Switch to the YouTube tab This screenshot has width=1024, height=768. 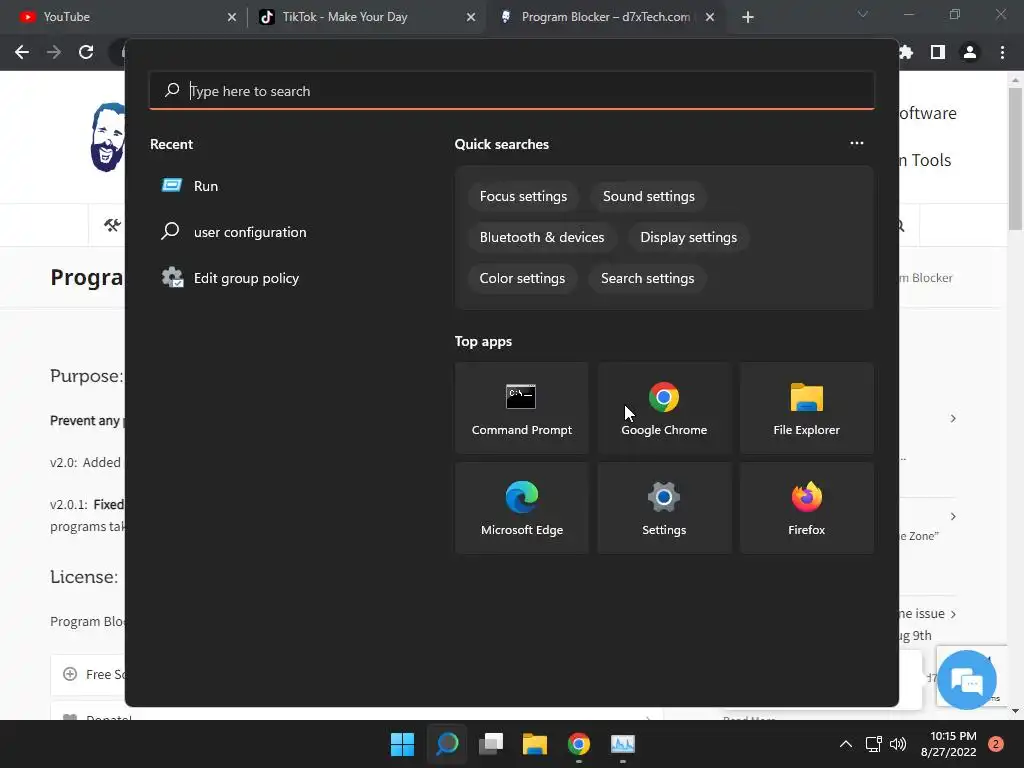pos(122,17)
